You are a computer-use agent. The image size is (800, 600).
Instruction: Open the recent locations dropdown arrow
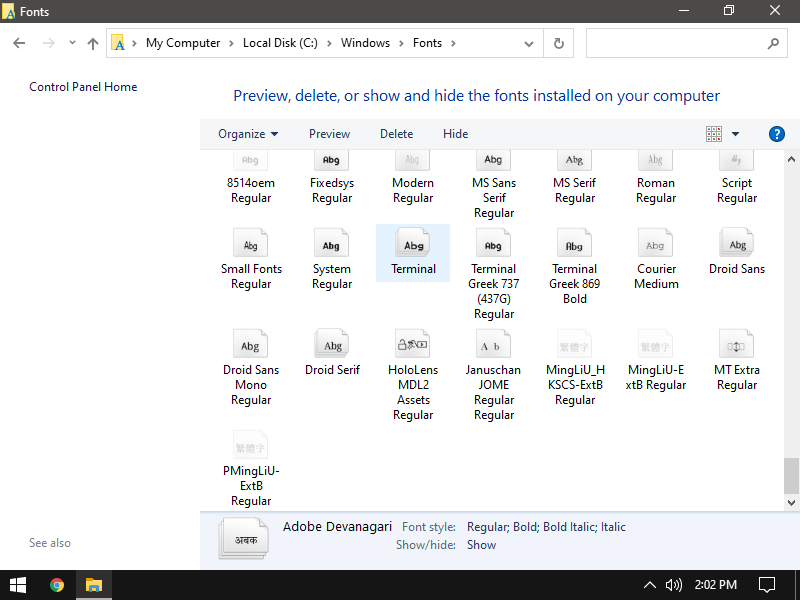click(x=72, y=43)
